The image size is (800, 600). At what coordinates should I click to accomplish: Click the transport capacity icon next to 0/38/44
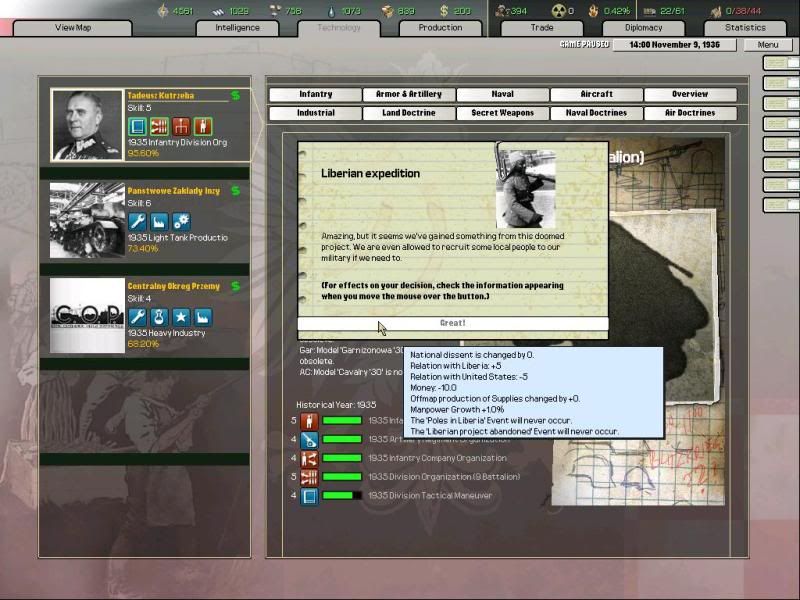click(x=716, y=11)
